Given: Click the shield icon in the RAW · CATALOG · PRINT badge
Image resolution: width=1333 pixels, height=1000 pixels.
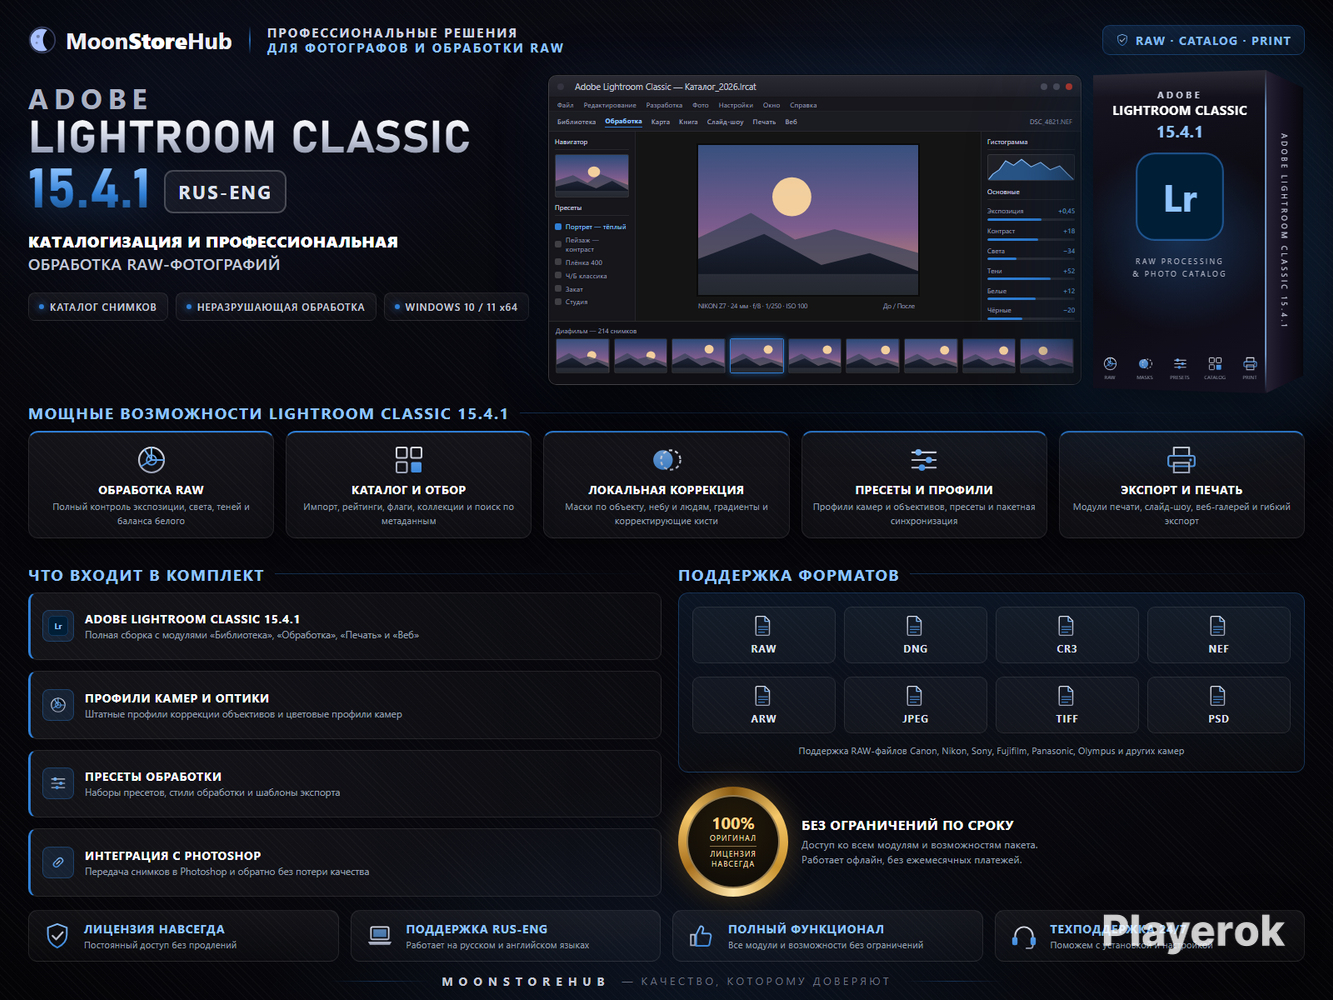Looking at the screenshot, I should pyautogui.click(x=1122, y=41).
